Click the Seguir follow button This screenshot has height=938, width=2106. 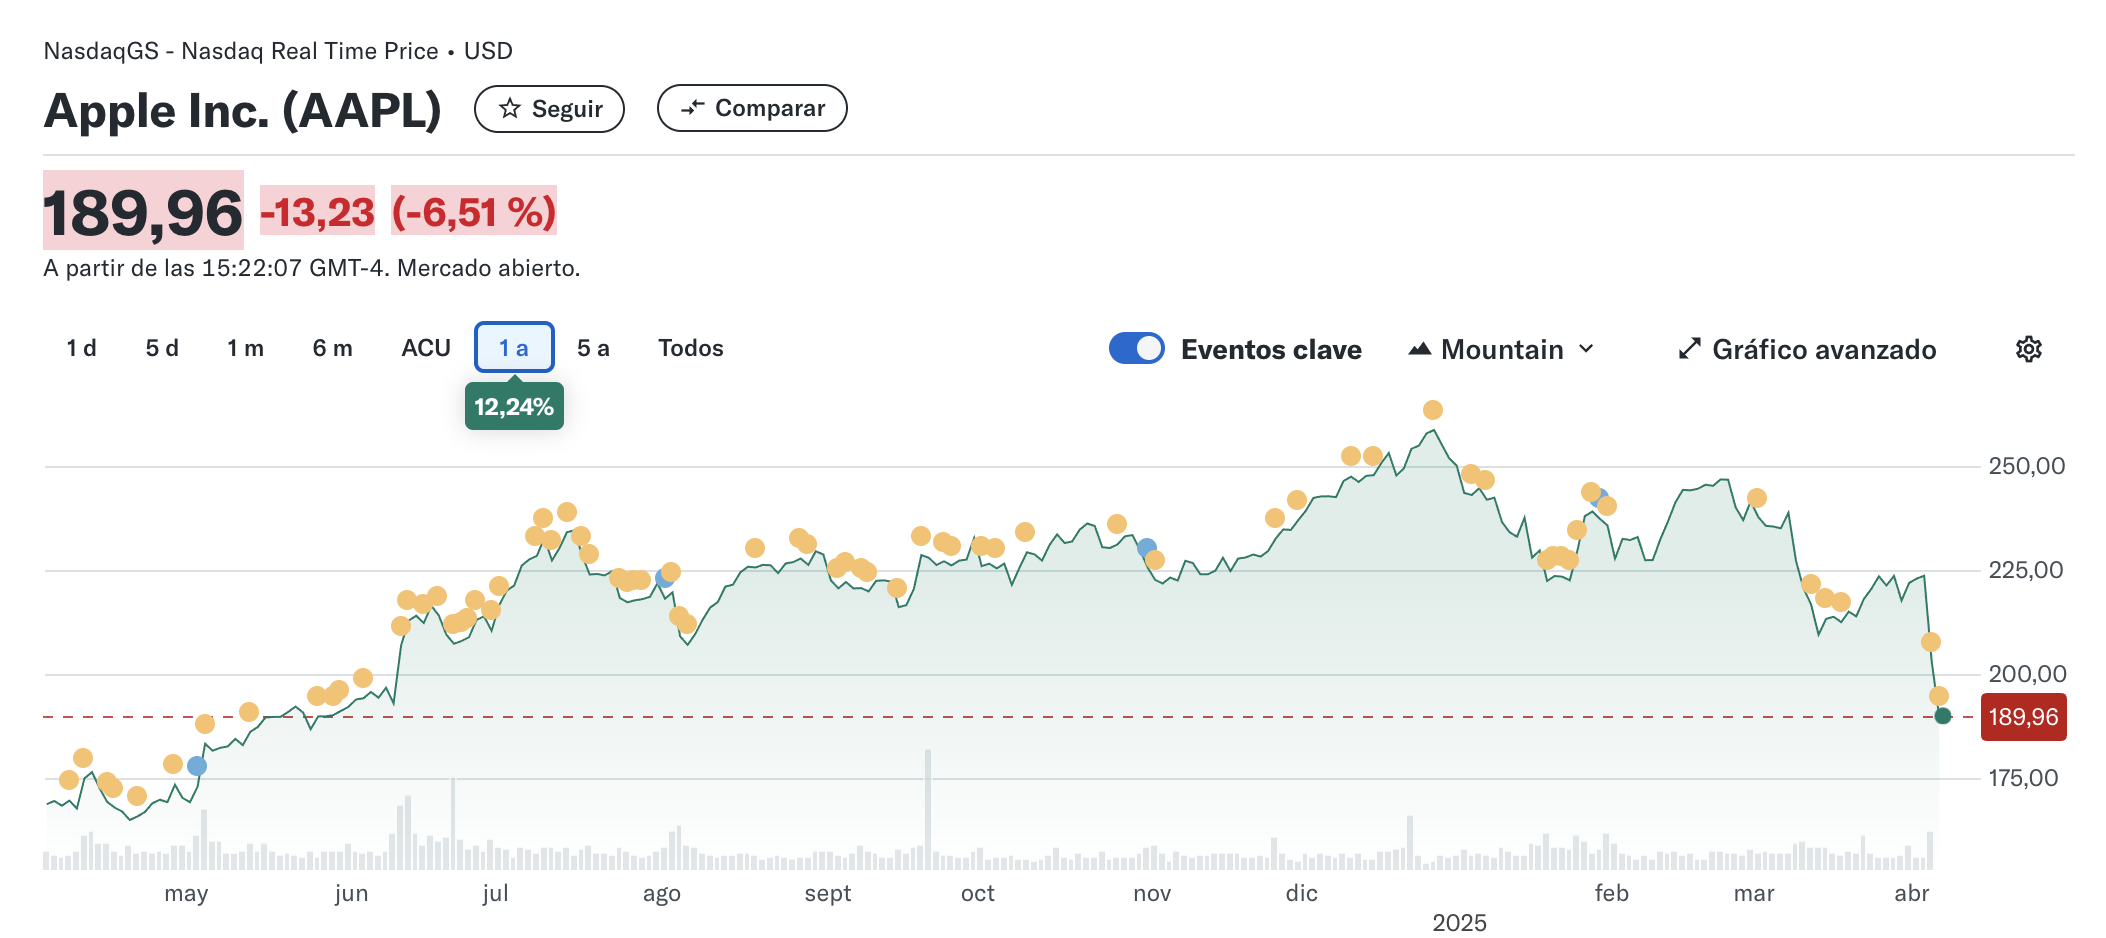pos(549,108)
